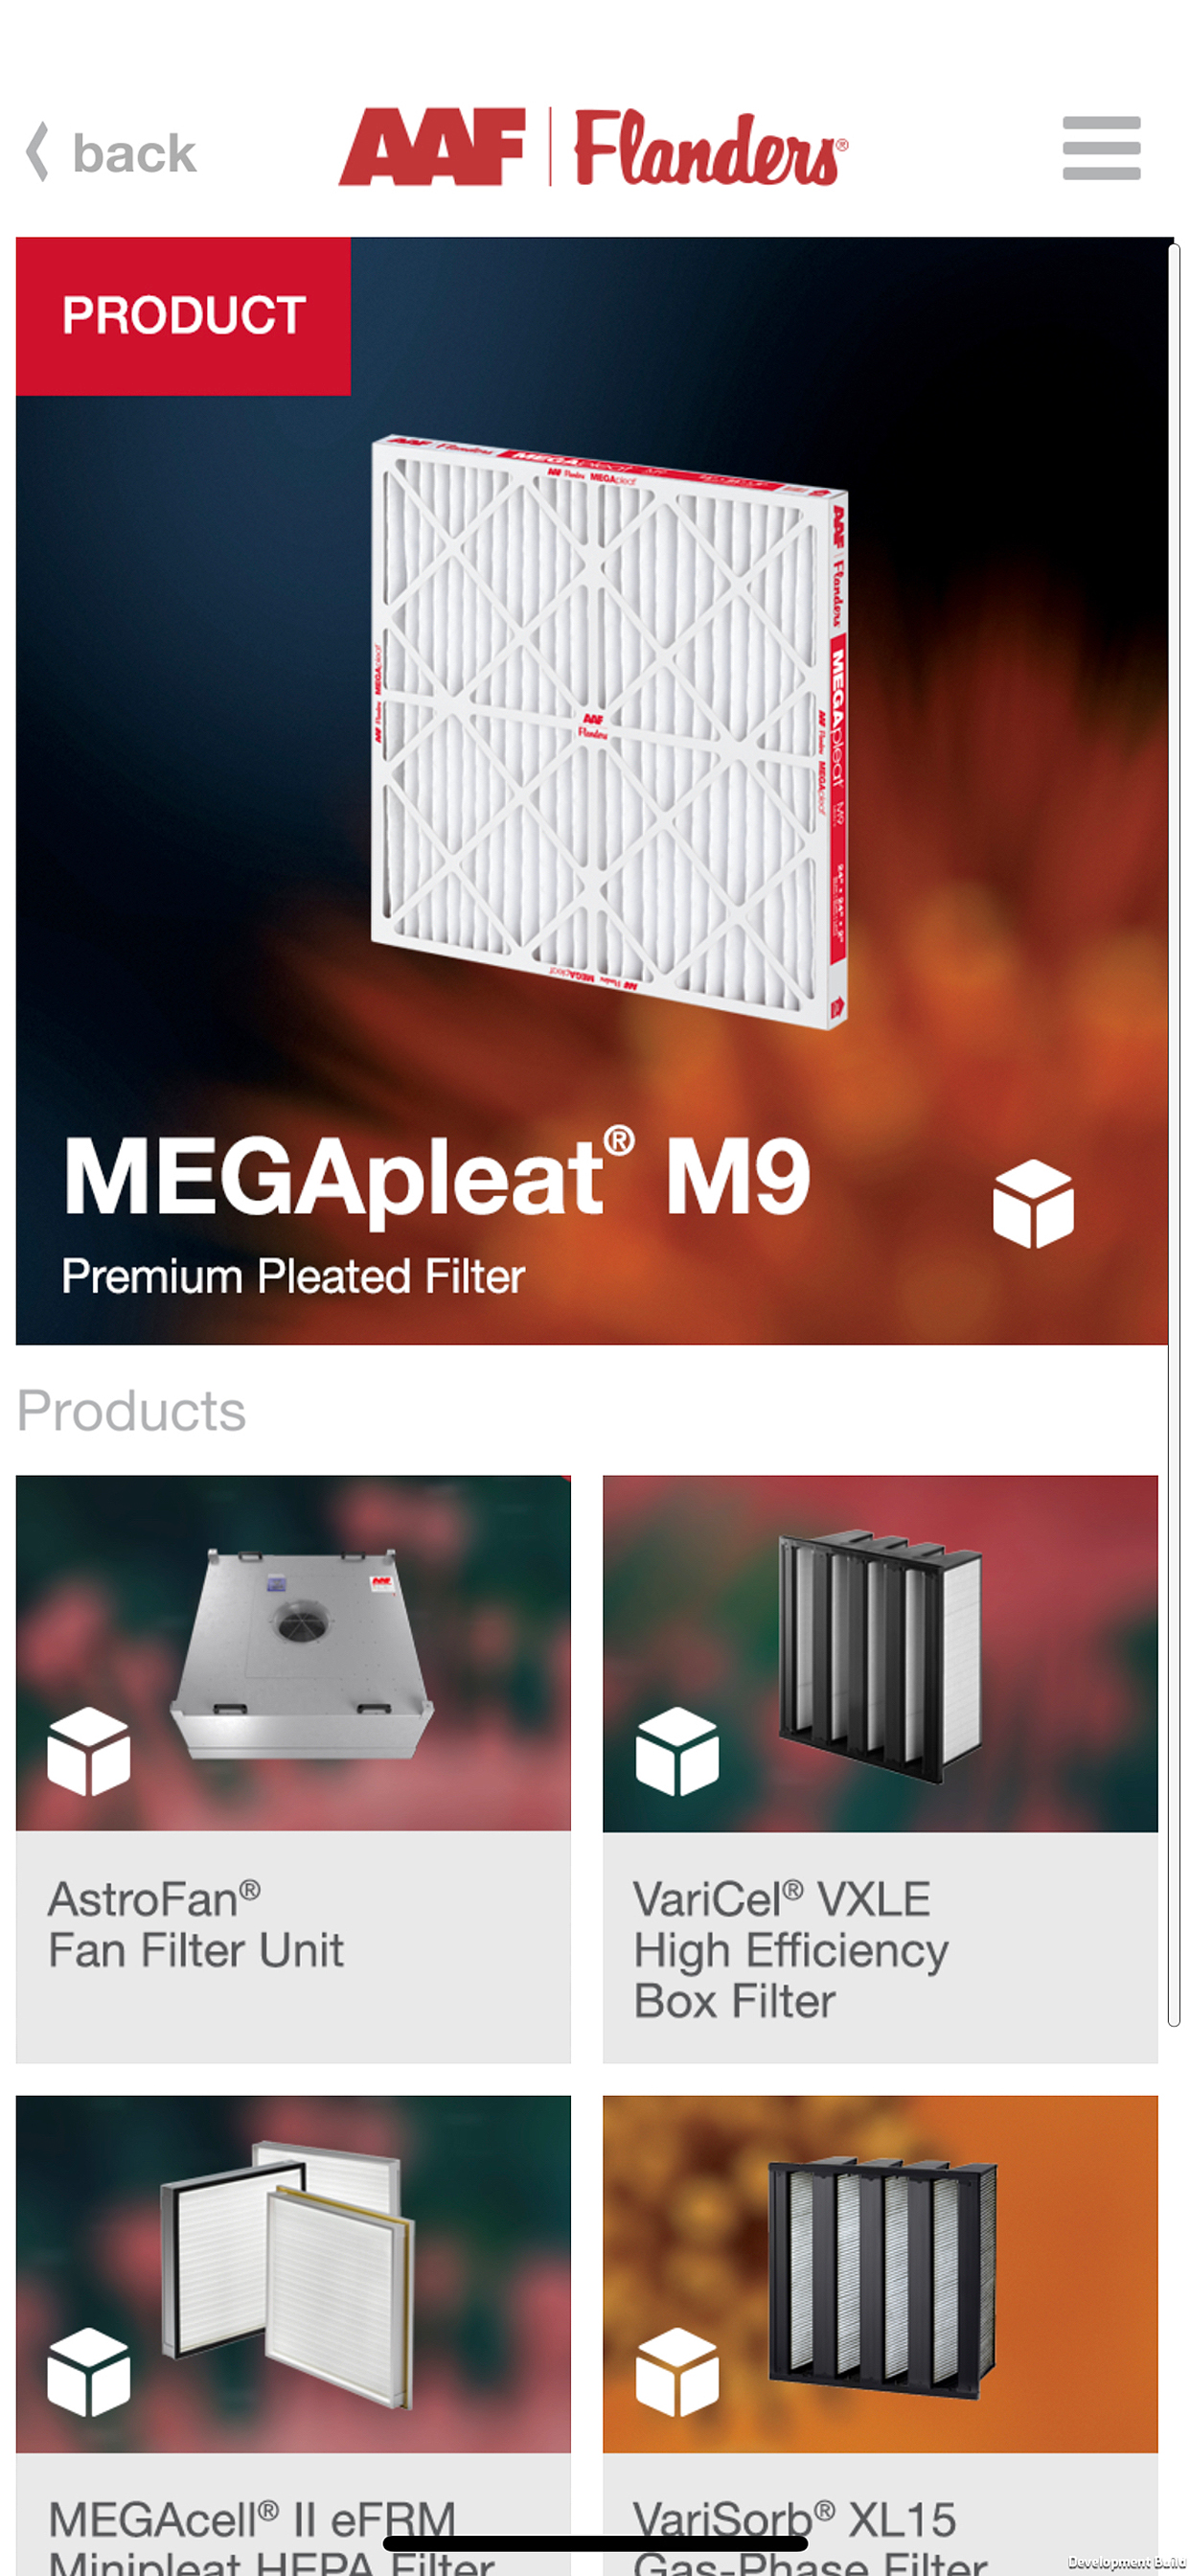
Task: Tap the VariSorb XL15 cube icon
Action: [677, 2371]
